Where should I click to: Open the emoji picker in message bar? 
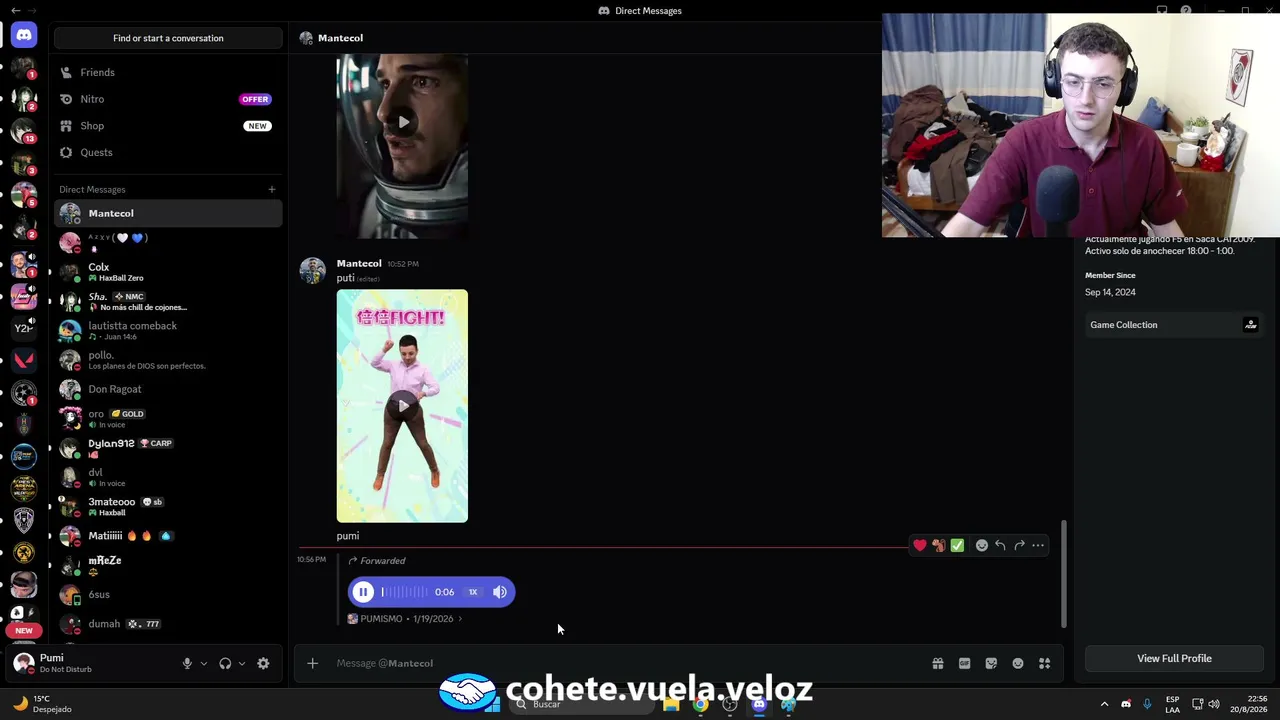click(x=1018, y=663)
